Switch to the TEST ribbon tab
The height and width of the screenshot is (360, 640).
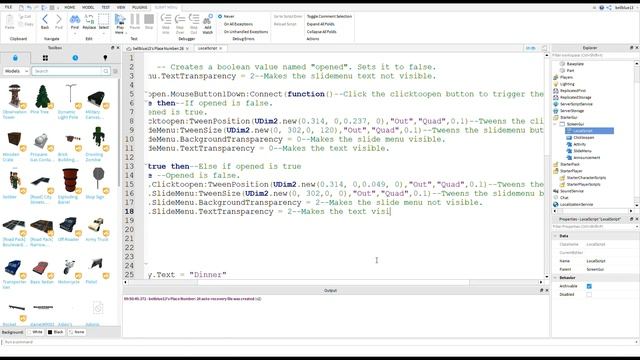click(x=105, y=7)
